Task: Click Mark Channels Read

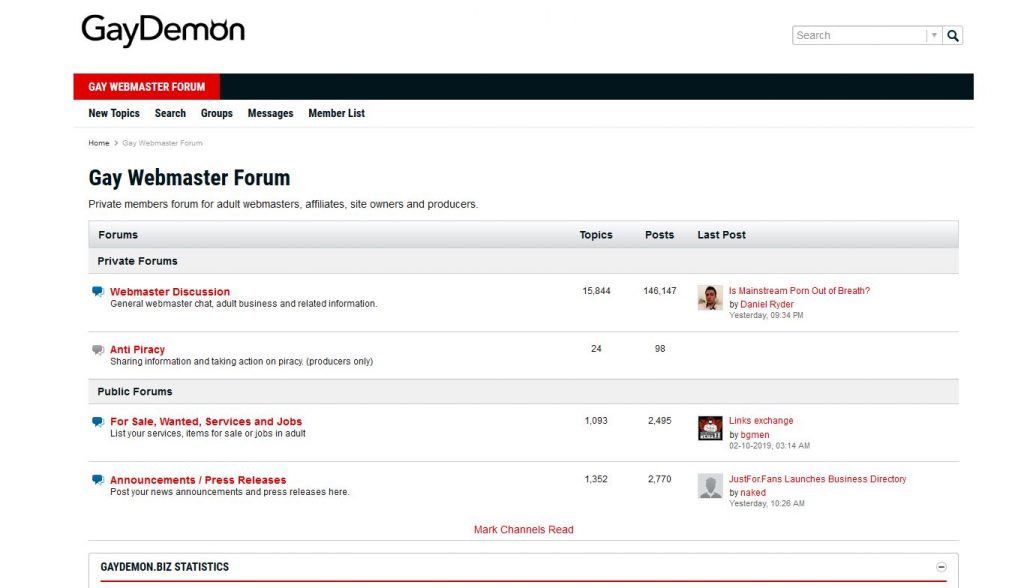Action: (x=524, y=529)
